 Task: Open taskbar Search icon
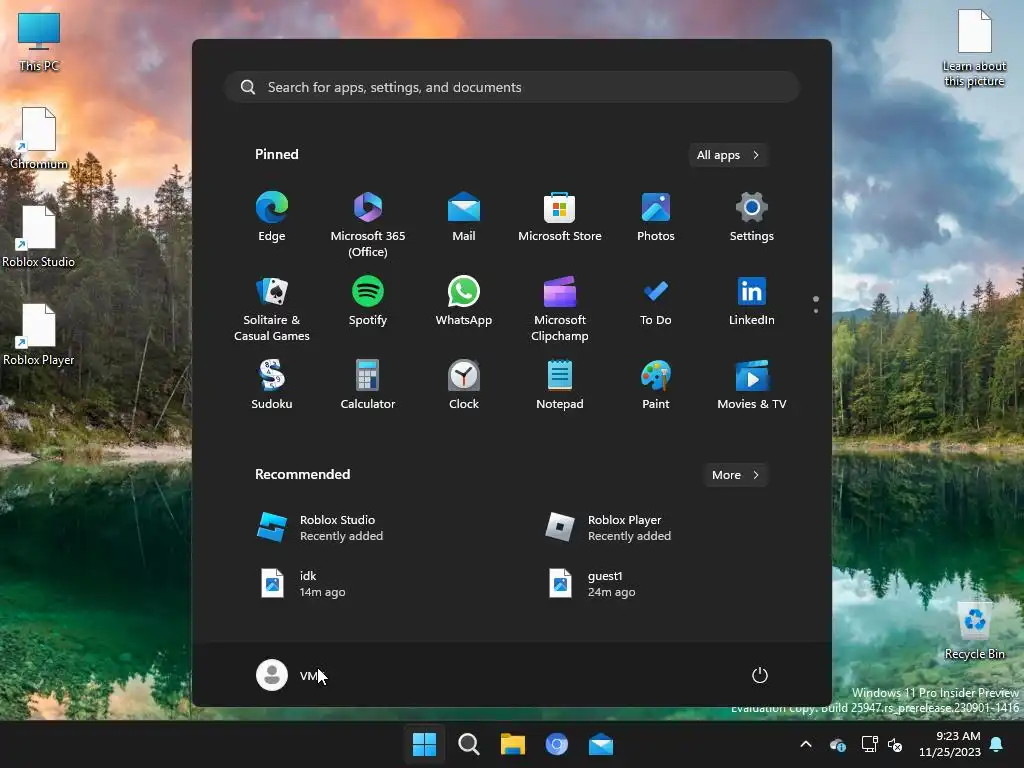[x=468, y=744]
